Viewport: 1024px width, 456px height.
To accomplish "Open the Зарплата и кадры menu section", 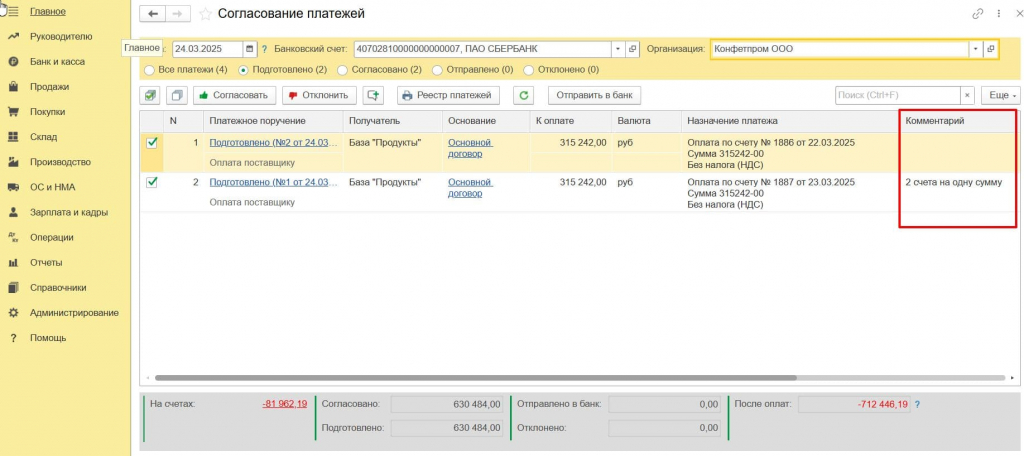I will point(69,212).
